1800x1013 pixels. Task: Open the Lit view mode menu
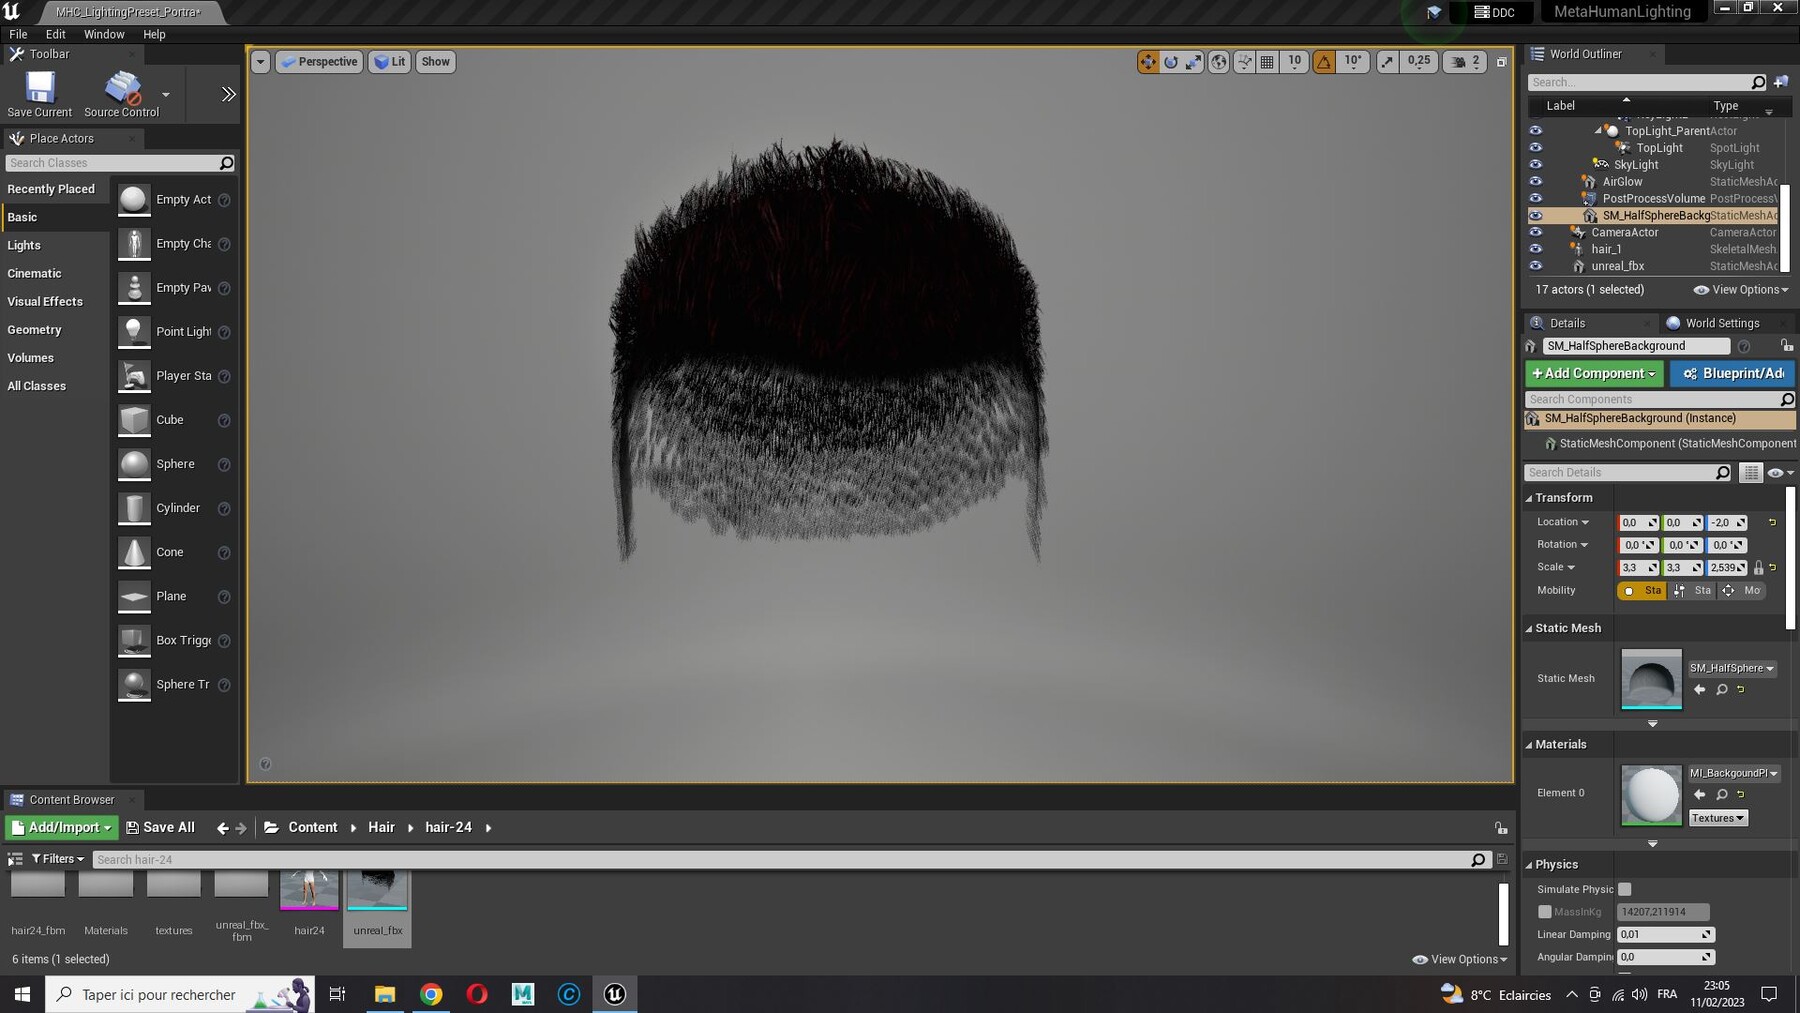click(x=390, y=62)
